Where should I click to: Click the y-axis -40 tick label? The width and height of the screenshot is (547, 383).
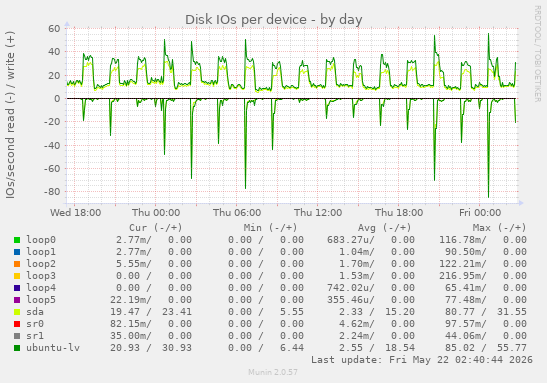point(52,145)
